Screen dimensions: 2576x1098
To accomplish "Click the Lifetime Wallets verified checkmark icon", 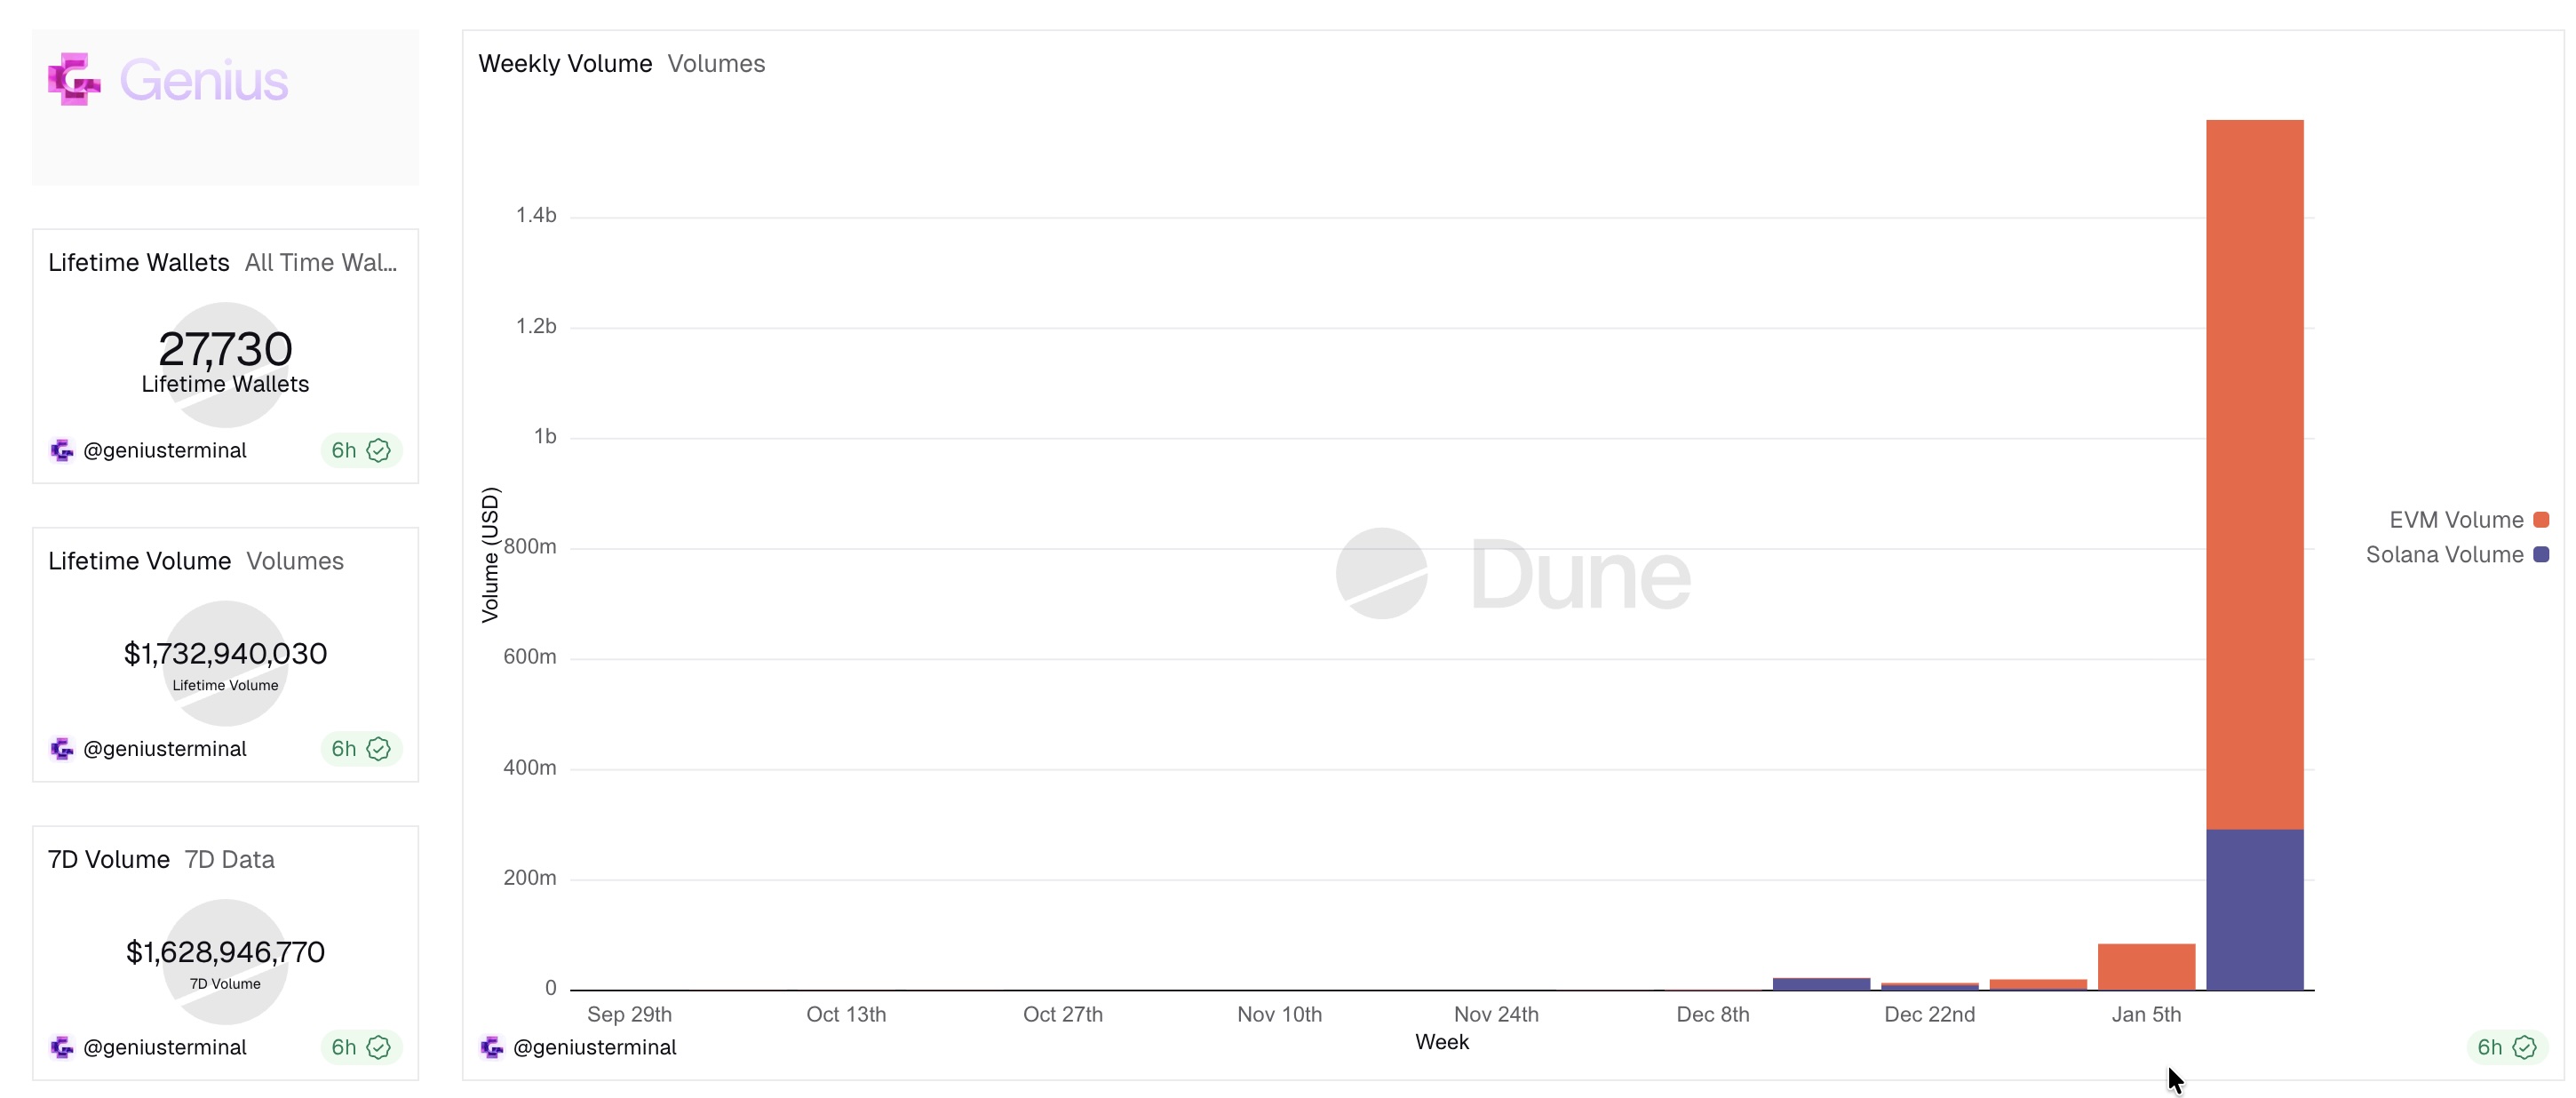I will [x=378, y=451].
